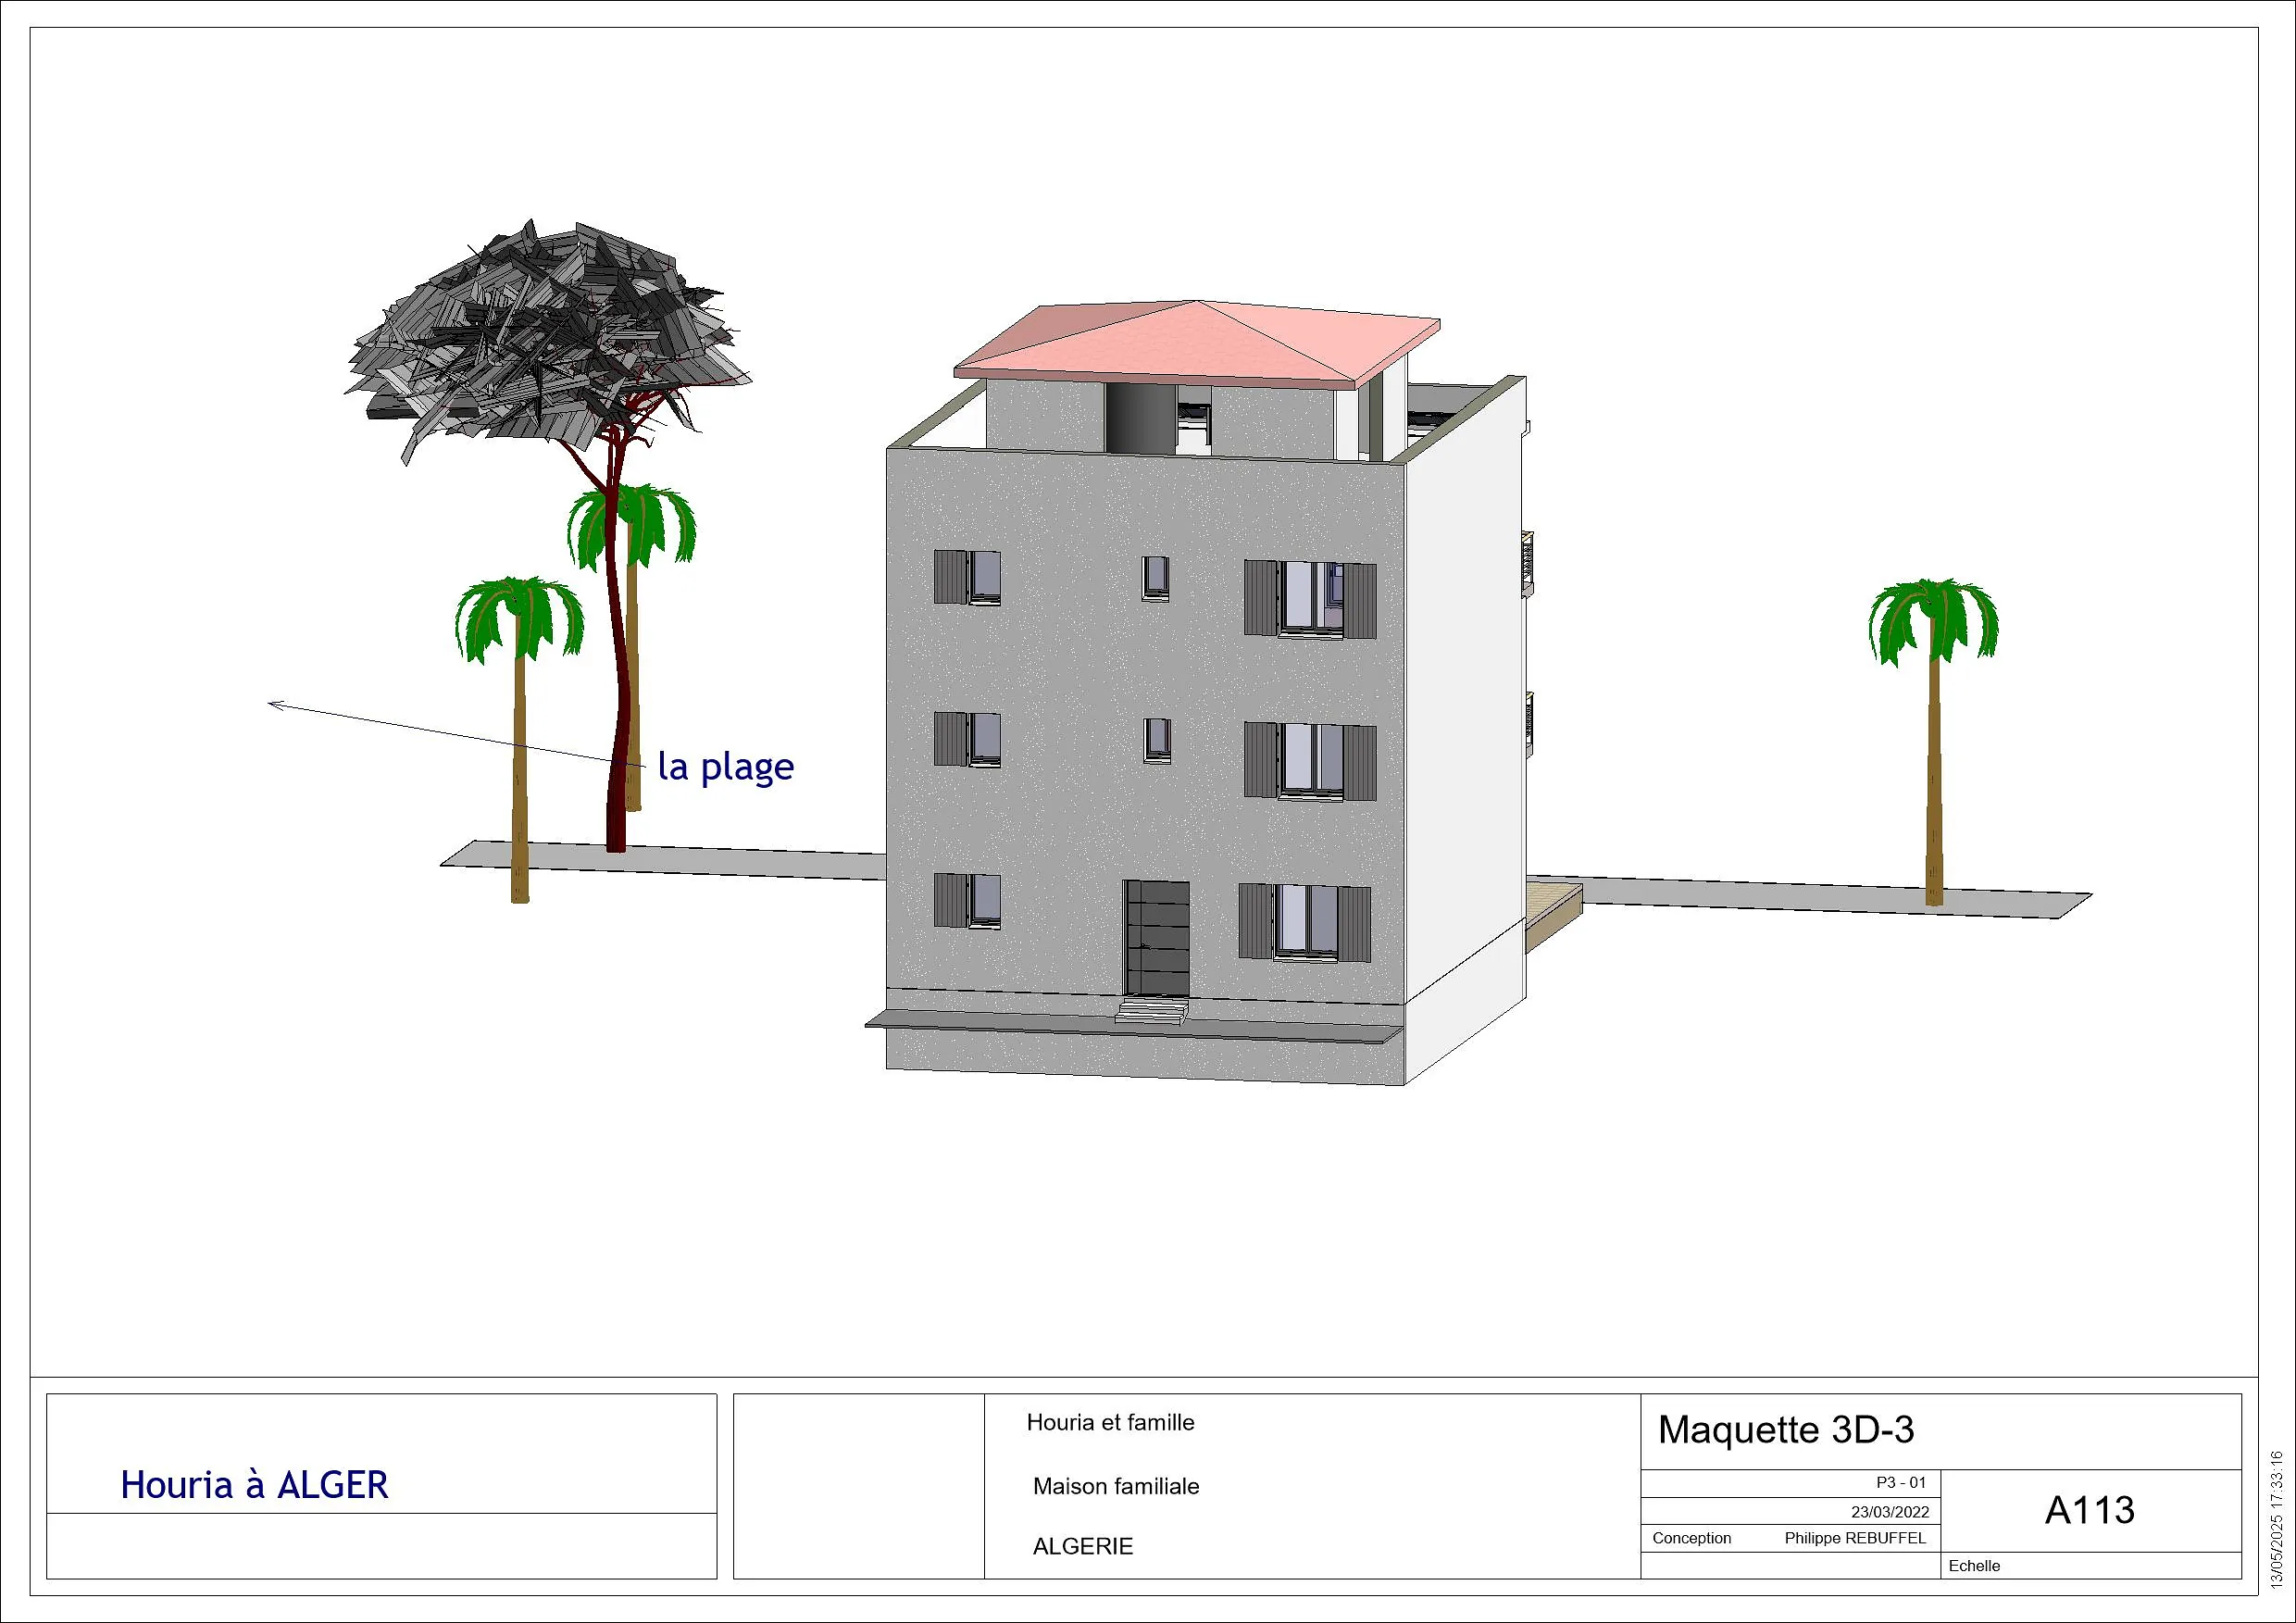Click the 'Maquette 3D-3' sheet title
Viewport: 2296px width, 1623px height.
[1786, 1430]
